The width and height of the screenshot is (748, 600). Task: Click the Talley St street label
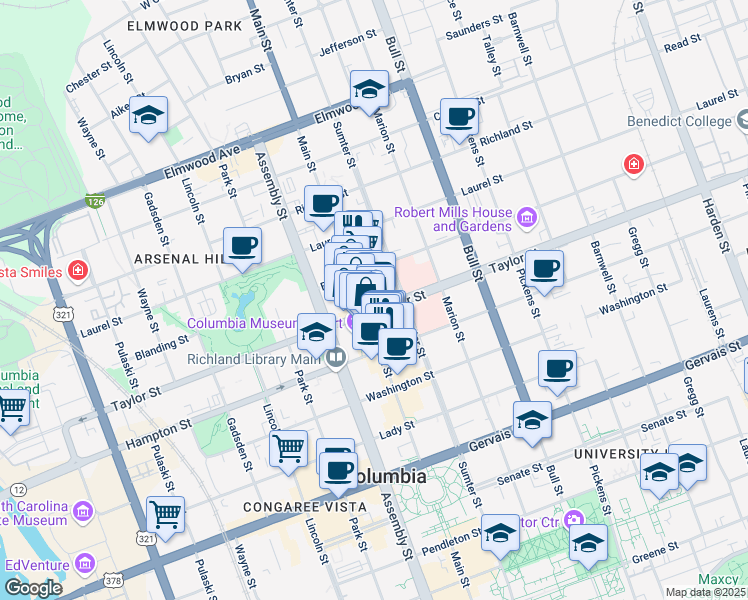pos(492,55)
